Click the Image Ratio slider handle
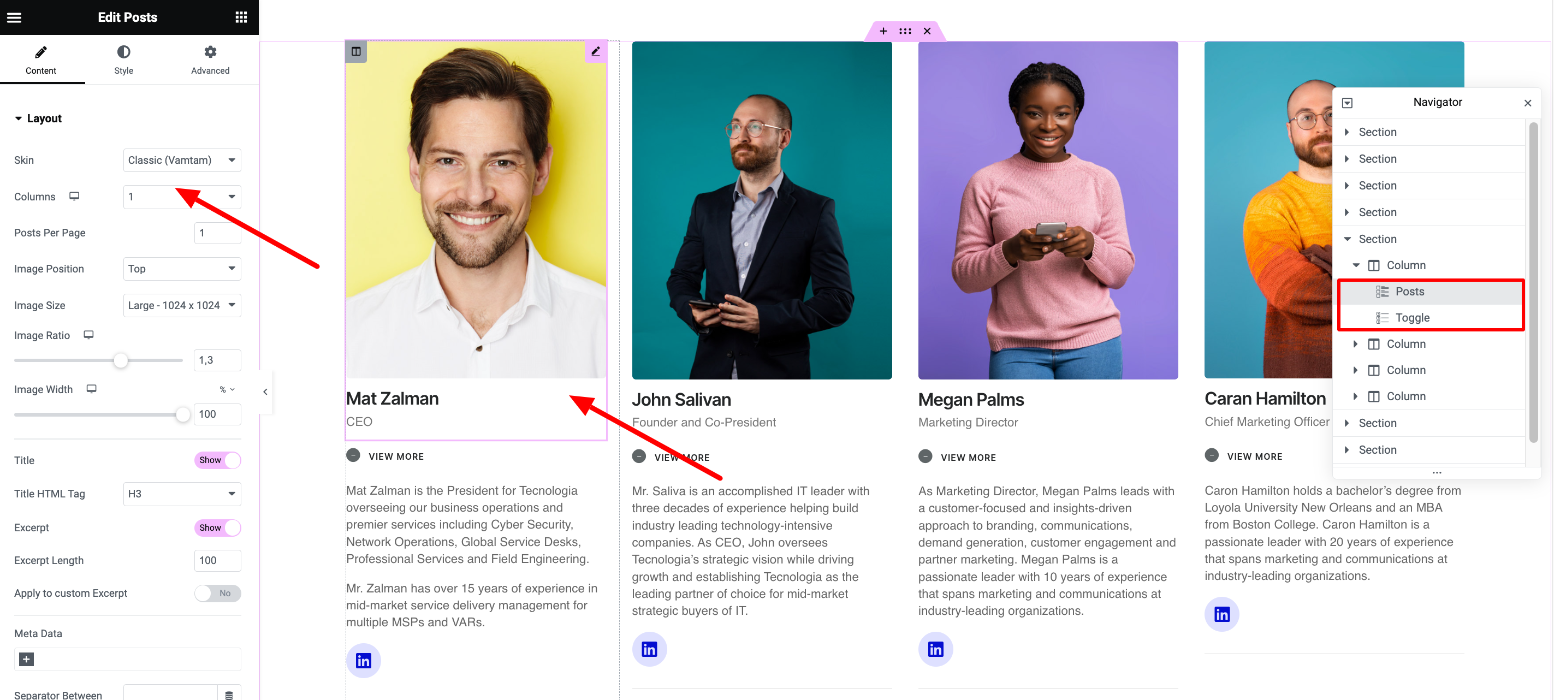 pos(121,360)
